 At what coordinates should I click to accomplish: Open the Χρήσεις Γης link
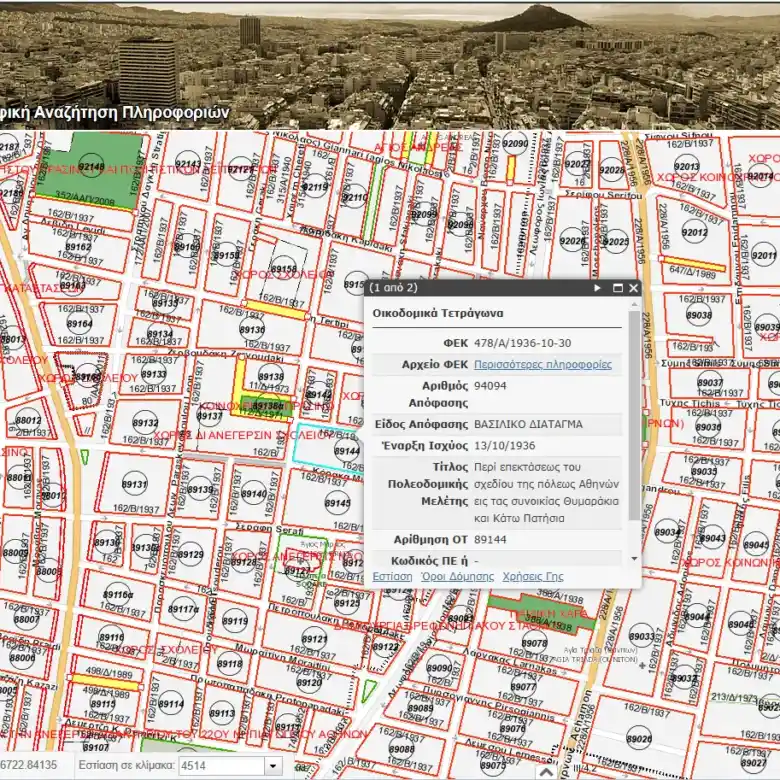533,576
